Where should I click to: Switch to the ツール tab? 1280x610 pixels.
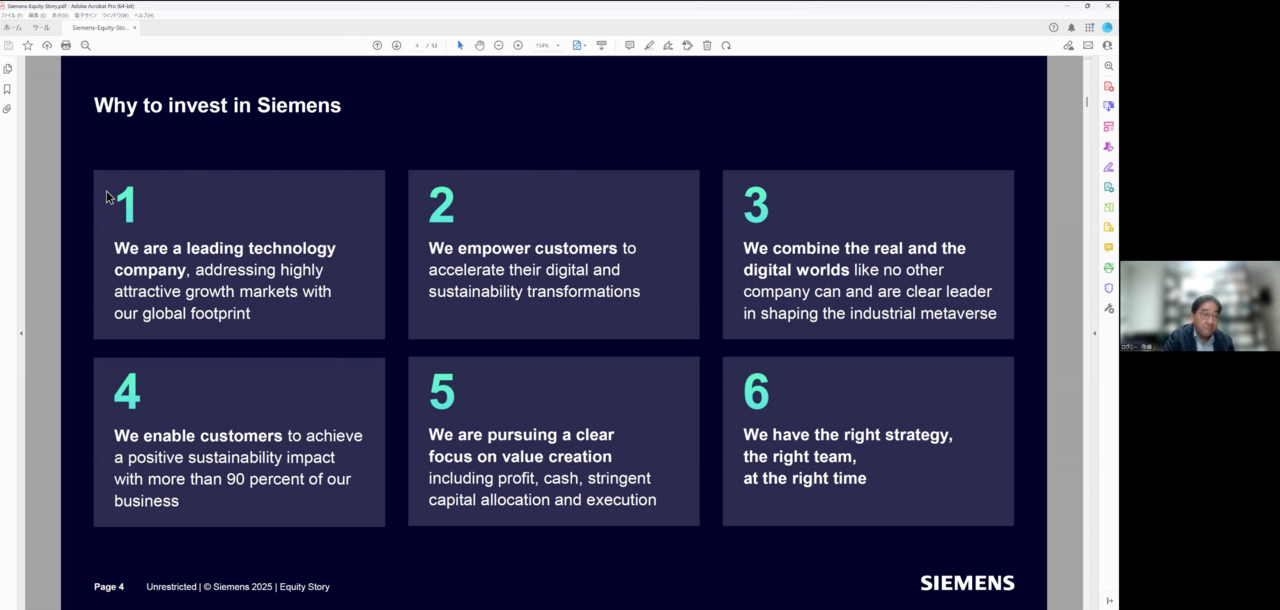[41, 28]
